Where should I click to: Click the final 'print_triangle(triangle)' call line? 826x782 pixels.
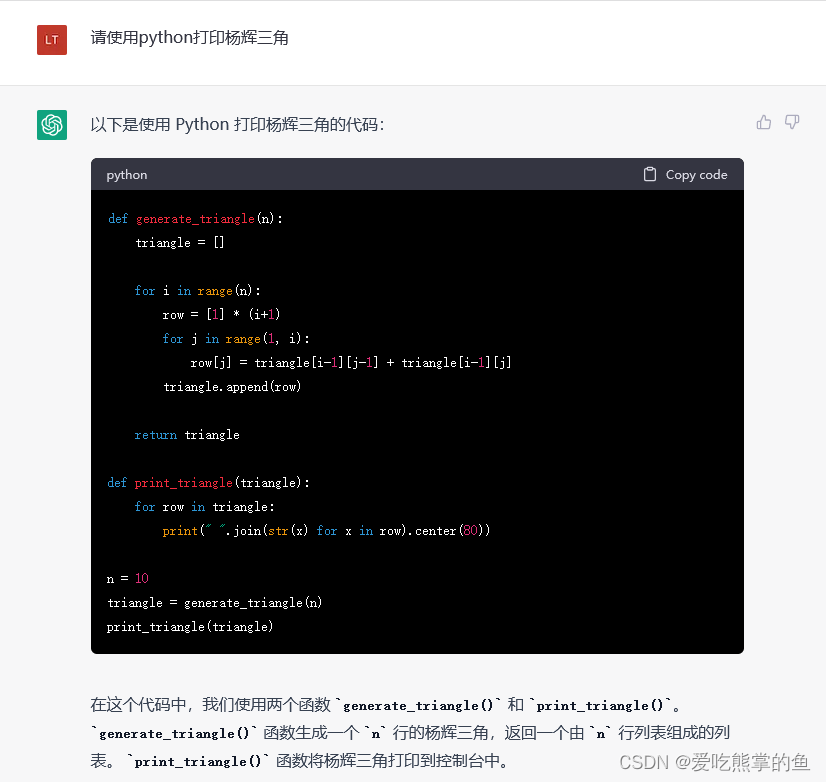coord(190,627)
